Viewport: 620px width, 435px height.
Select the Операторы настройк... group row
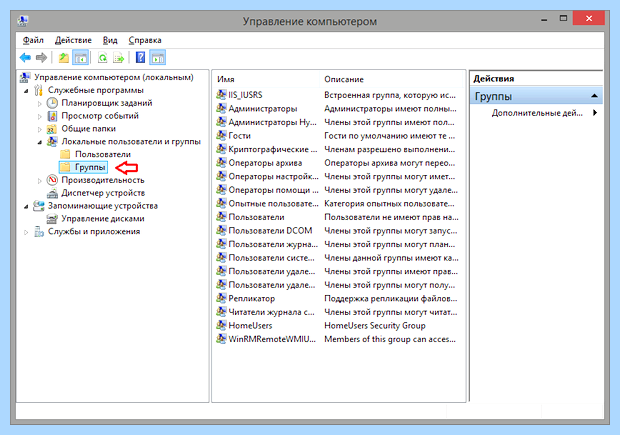(x=338, y=176)
